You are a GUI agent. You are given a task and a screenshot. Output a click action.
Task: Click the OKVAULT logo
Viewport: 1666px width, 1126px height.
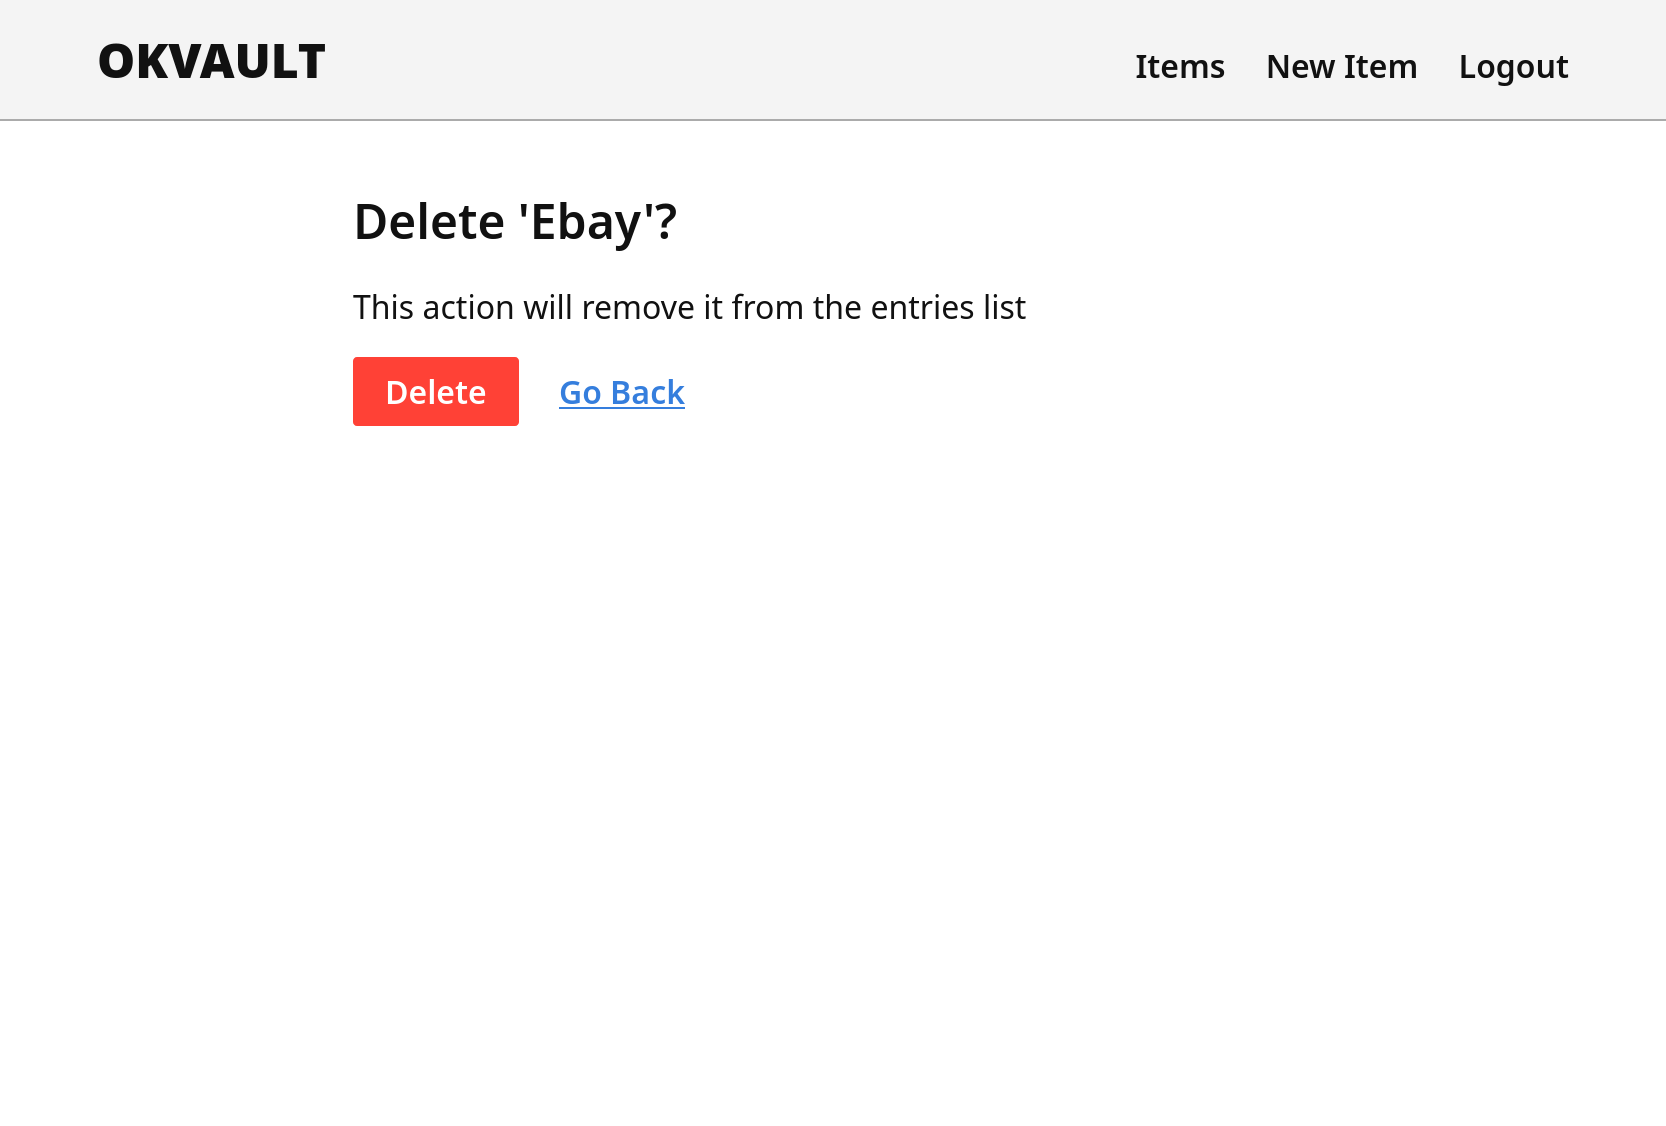pos(211,62)
